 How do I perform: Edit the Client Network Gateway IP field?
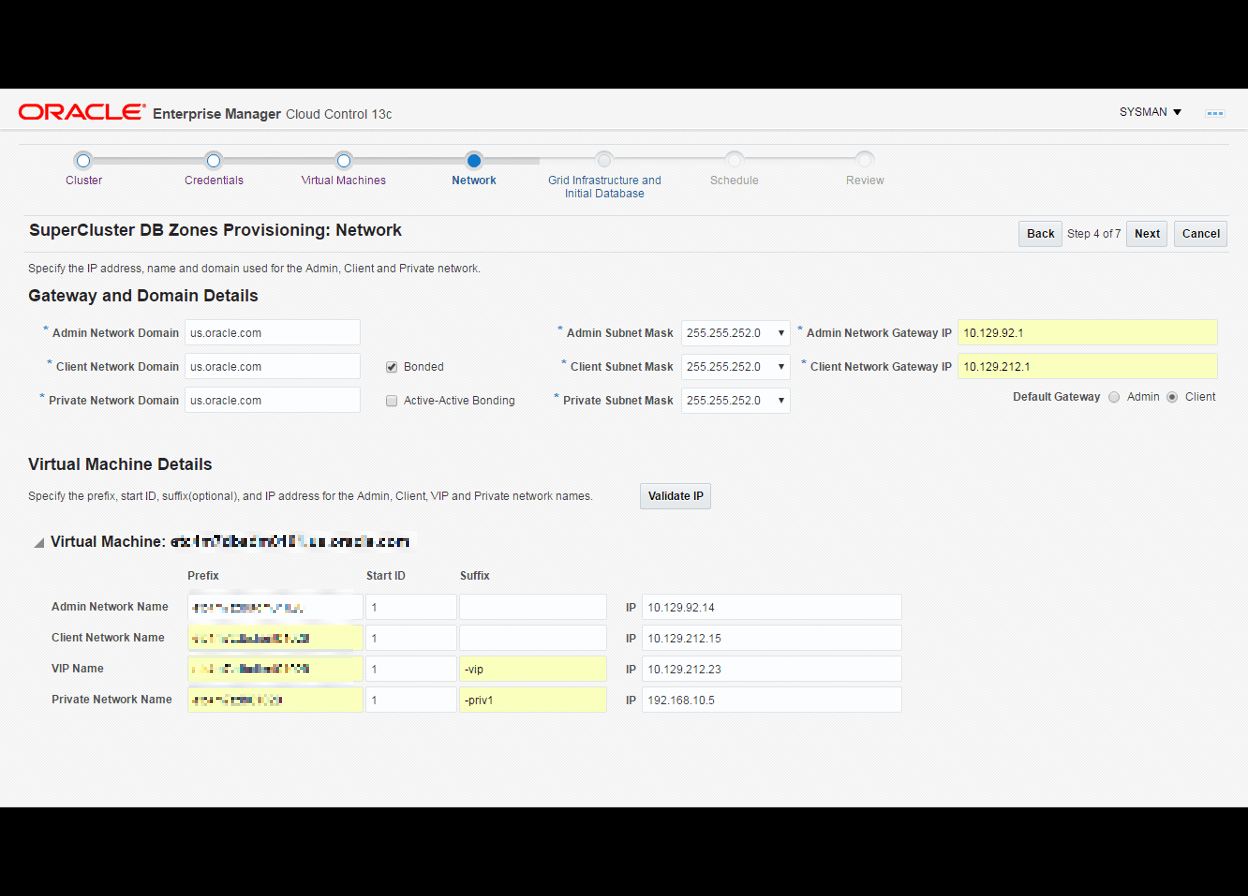click(1087, 367)
